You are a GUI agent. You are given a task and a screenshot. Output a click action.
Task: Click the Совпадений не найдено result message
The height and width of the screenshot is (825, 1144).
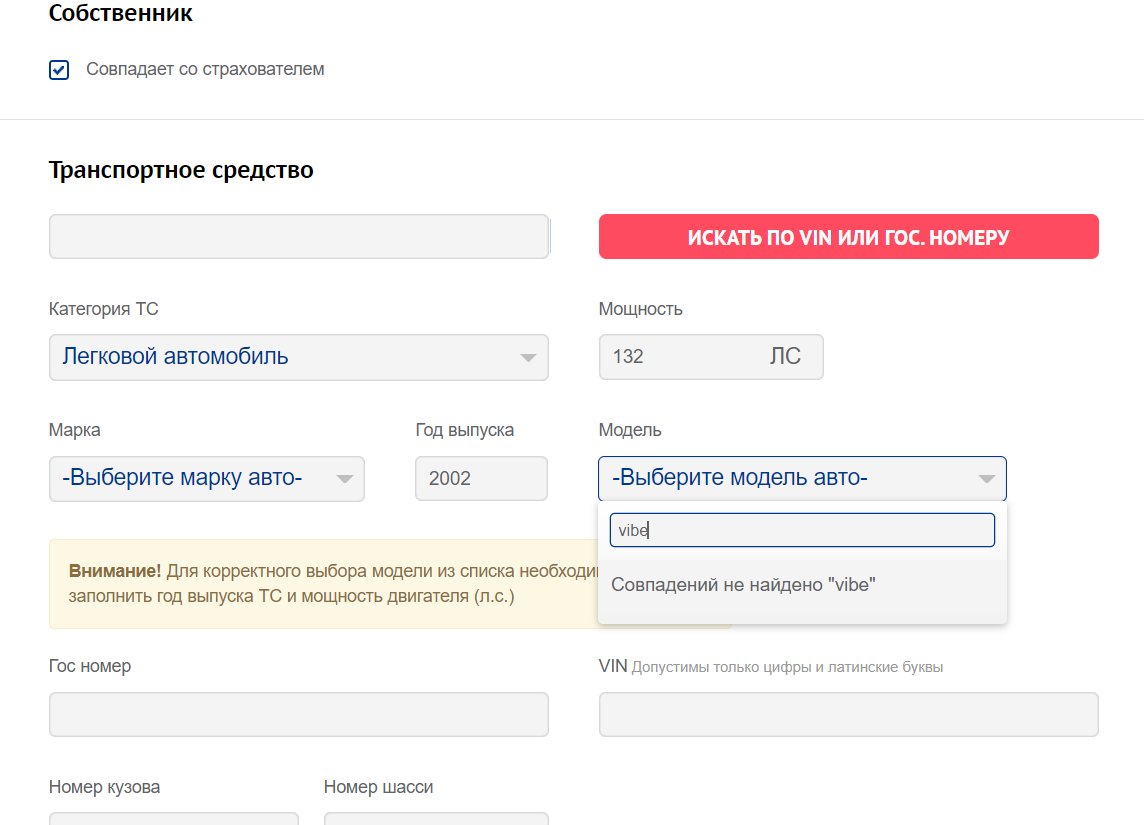(743, 585)
